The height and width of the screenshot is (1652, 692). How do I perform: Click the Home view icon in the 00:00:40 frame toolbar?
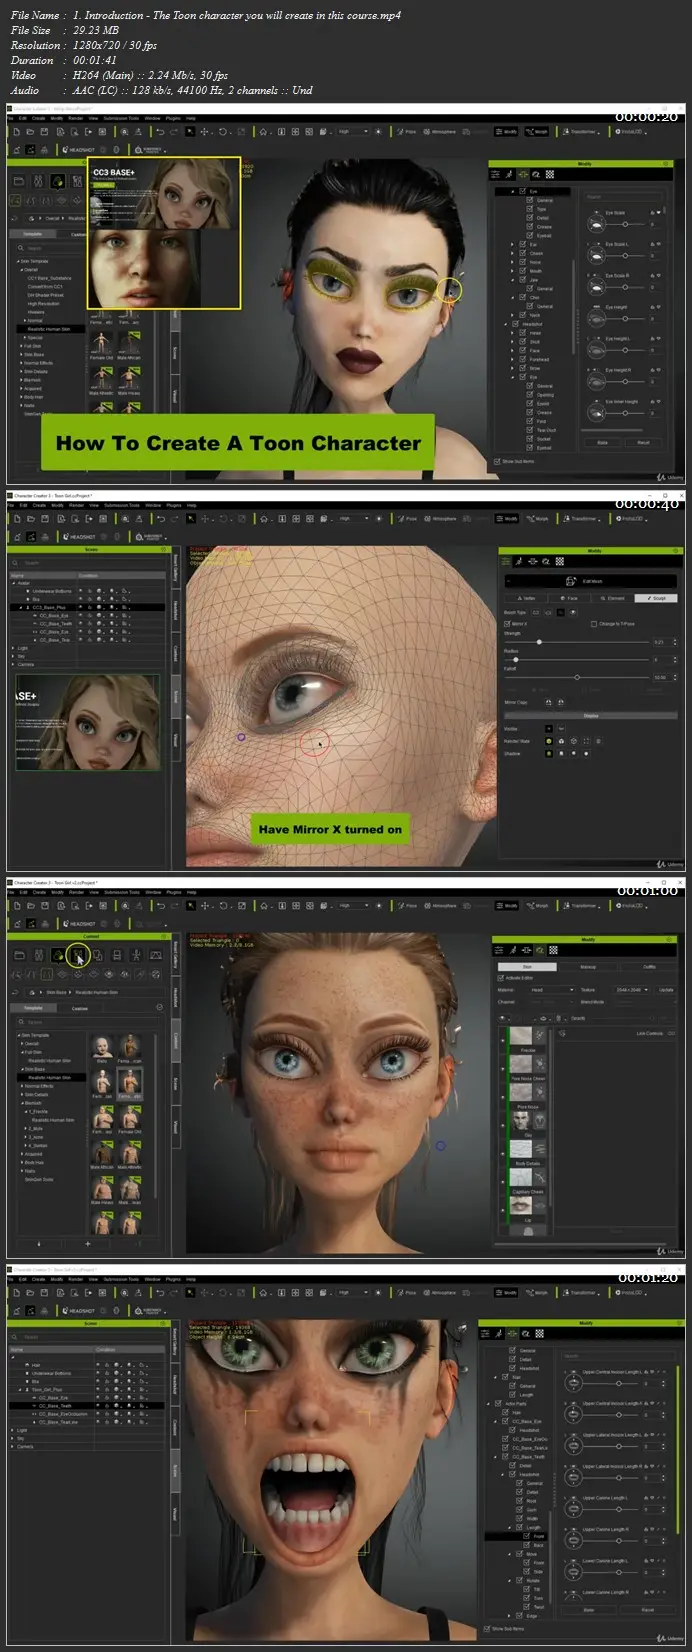[x=262, y=518]
